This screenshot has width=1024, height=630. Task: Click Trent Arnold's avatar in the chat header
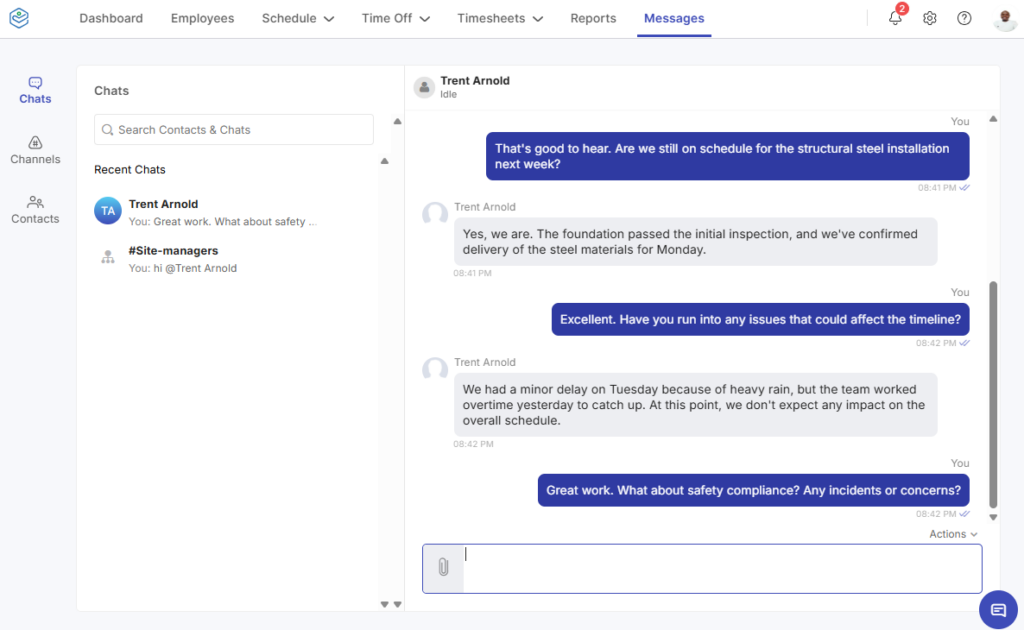(424, 87)
